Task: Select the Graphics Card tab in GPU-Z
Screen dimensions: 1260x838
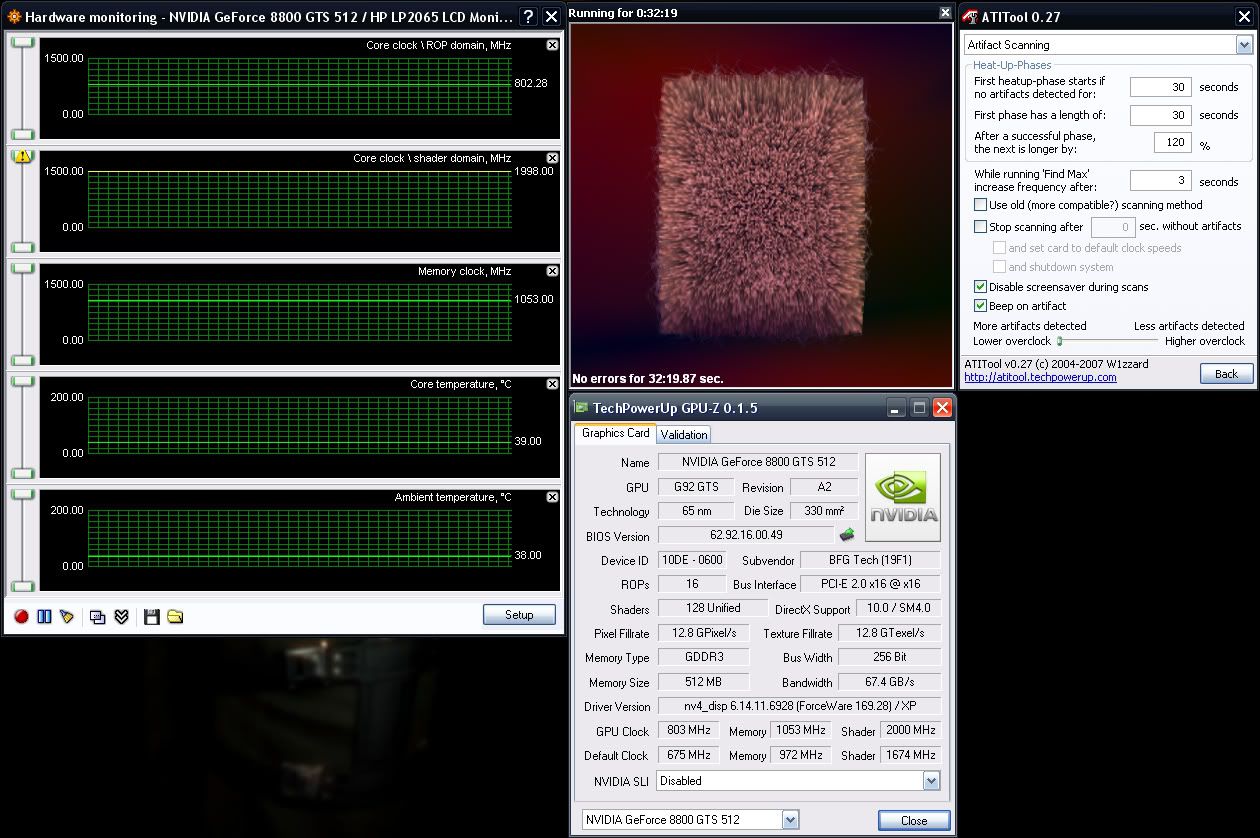Action: pos(615,433)
